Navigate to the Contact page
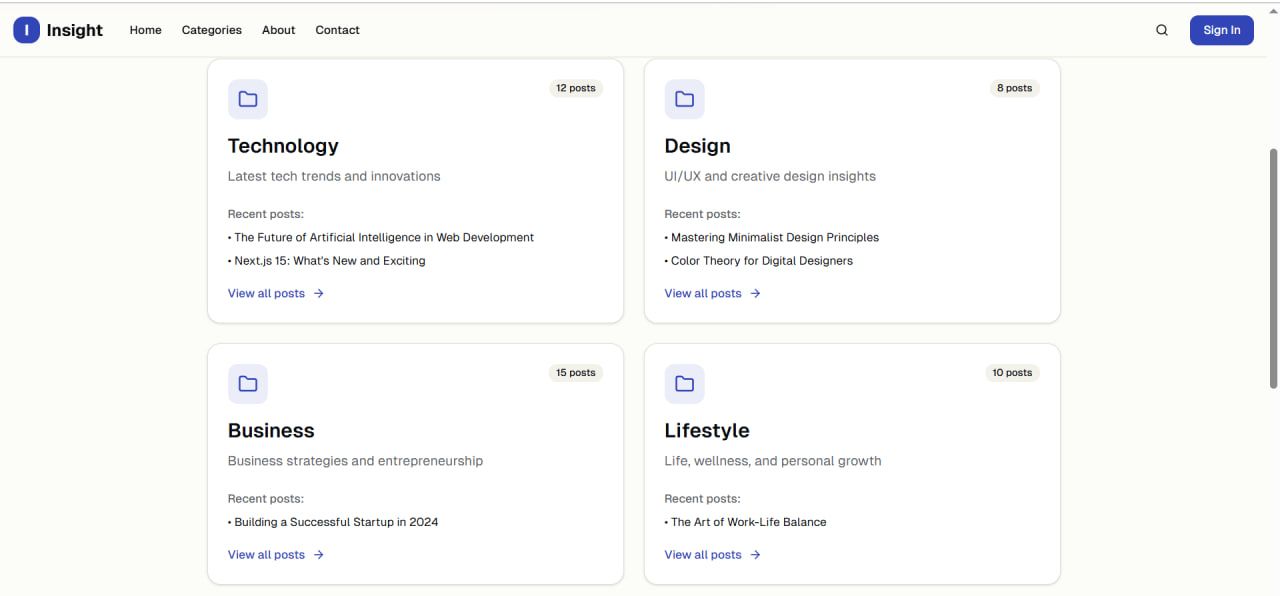This screenshot has width=1280, height=596. tap(337, 30)
